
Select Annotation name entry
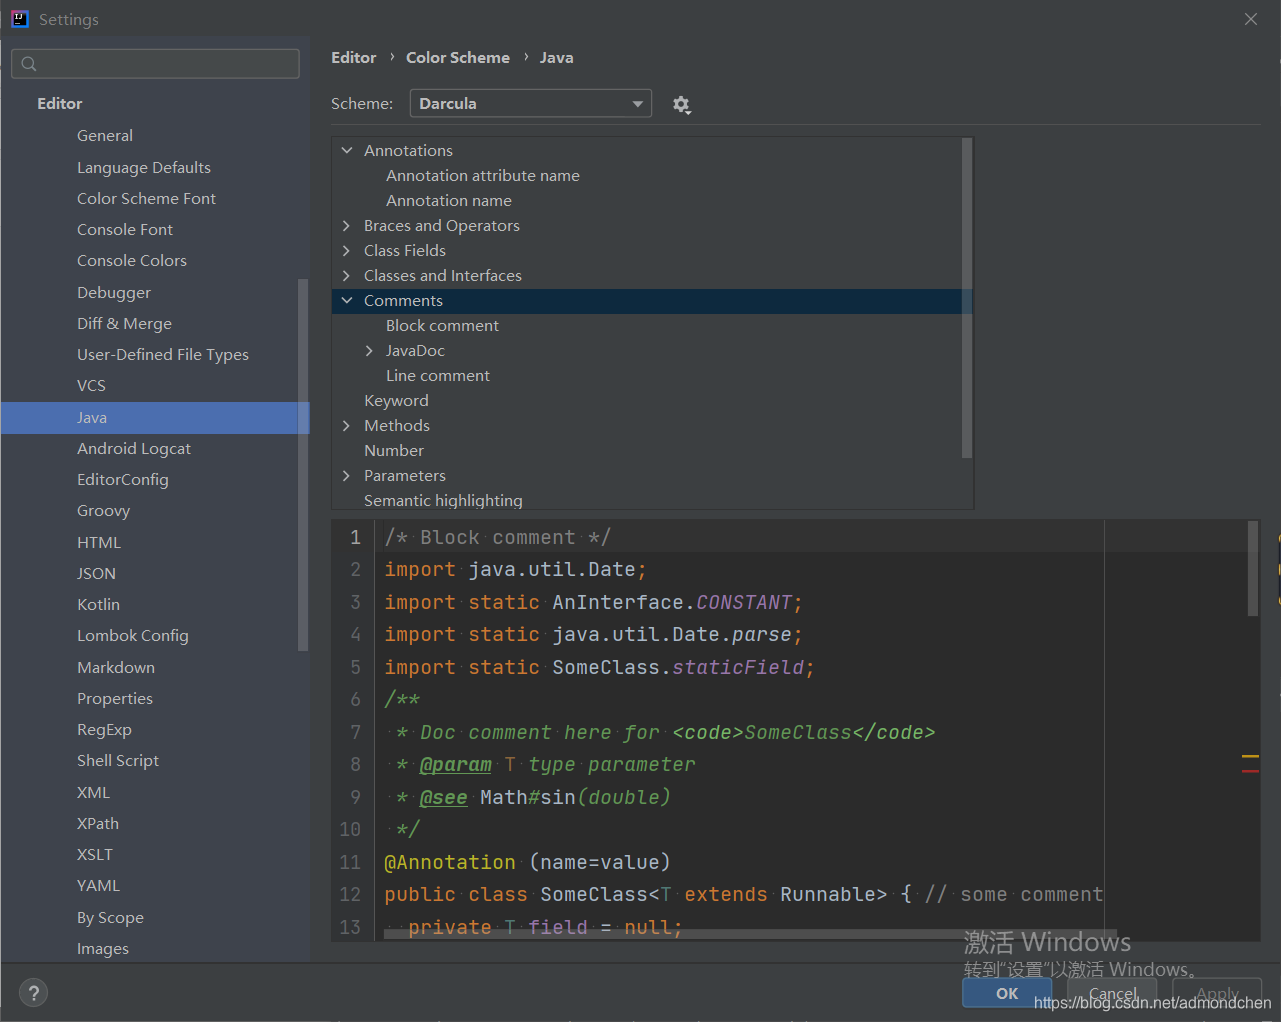[449, 200]
